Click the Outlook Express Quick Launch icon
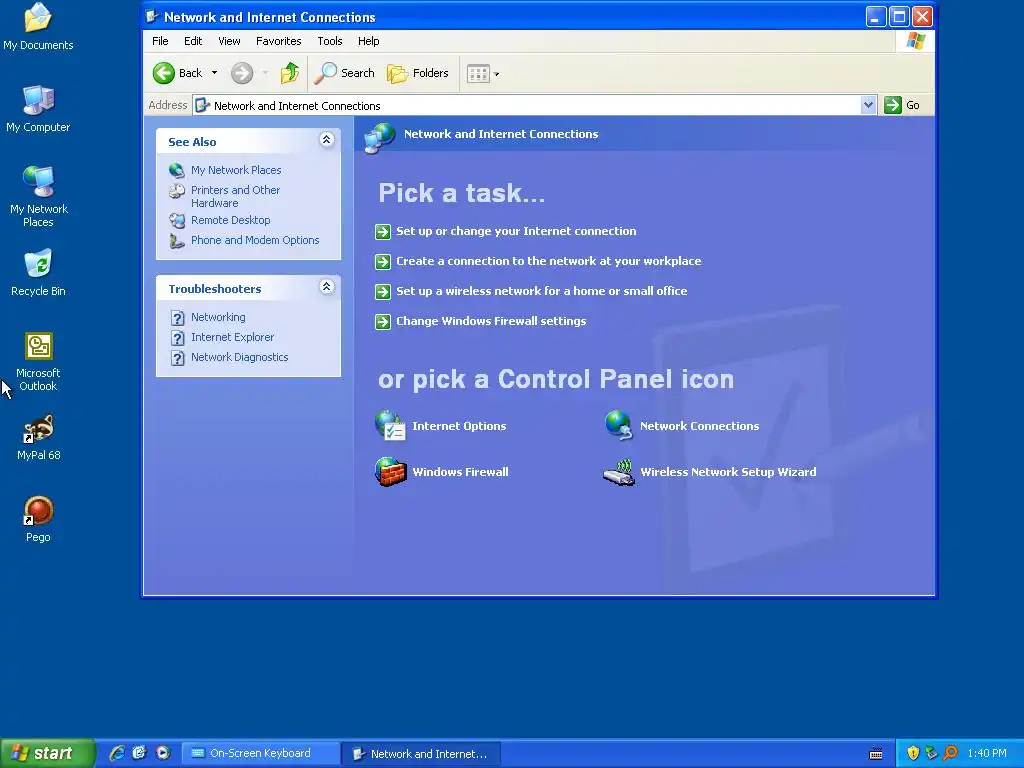 click(139, 753)
